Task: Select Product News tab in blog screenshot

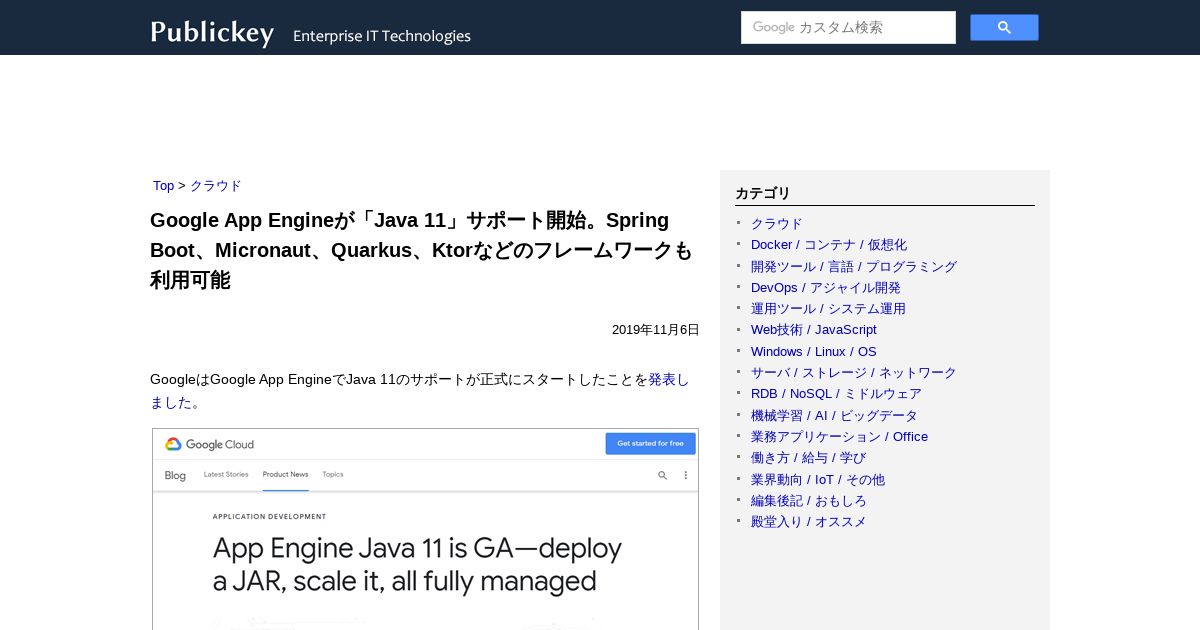Action: [x=285, y=474]
